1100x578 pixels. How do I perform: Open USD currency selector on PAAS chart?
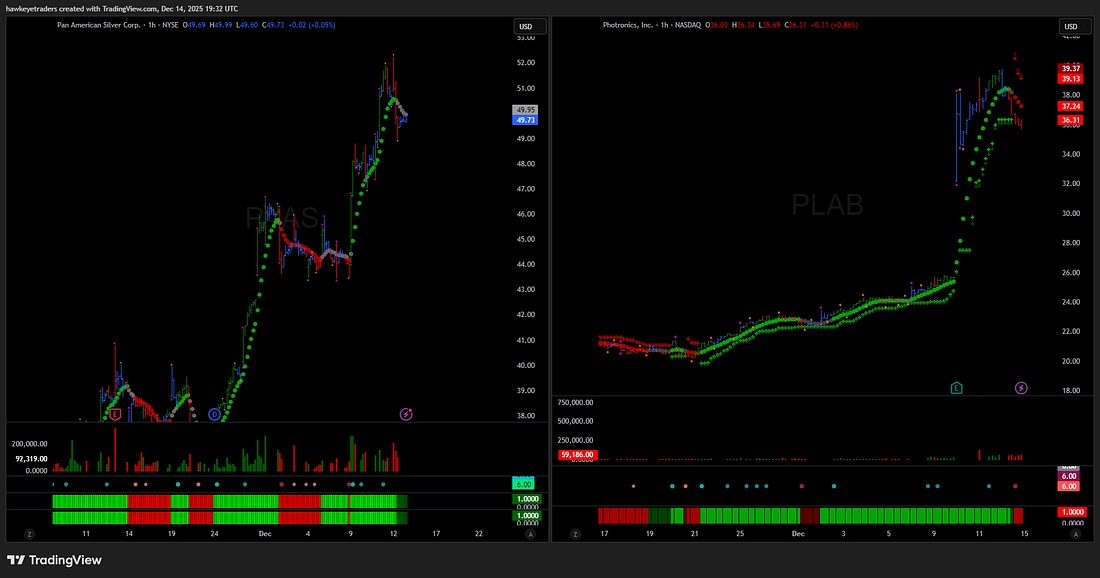point(530,27)
